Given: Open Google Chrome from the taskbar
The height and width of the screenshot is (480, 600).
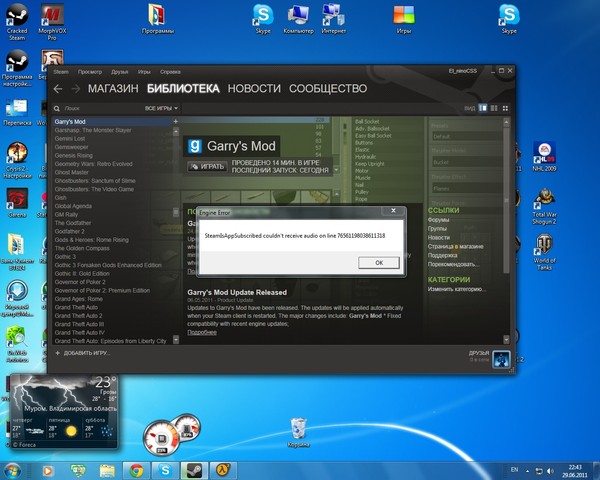Looking at the screenshot, I should tap(136, 470).
